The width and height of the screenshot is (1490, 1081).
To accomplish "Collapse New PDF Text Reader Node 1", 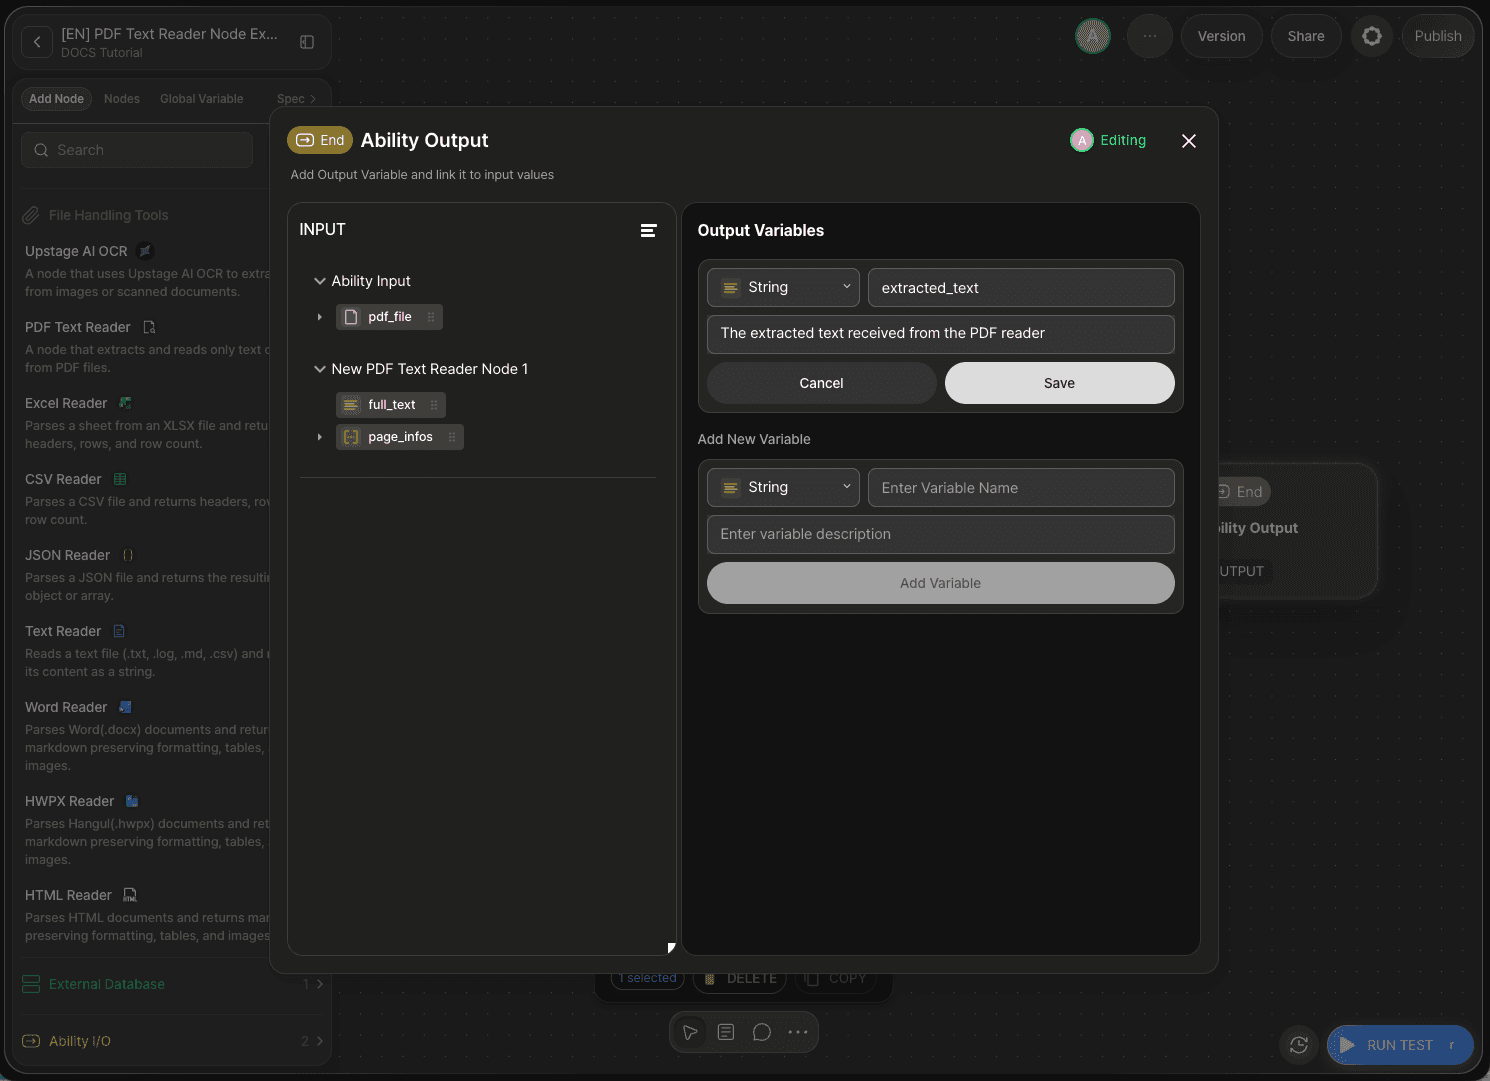I will (x=320, y=369).
